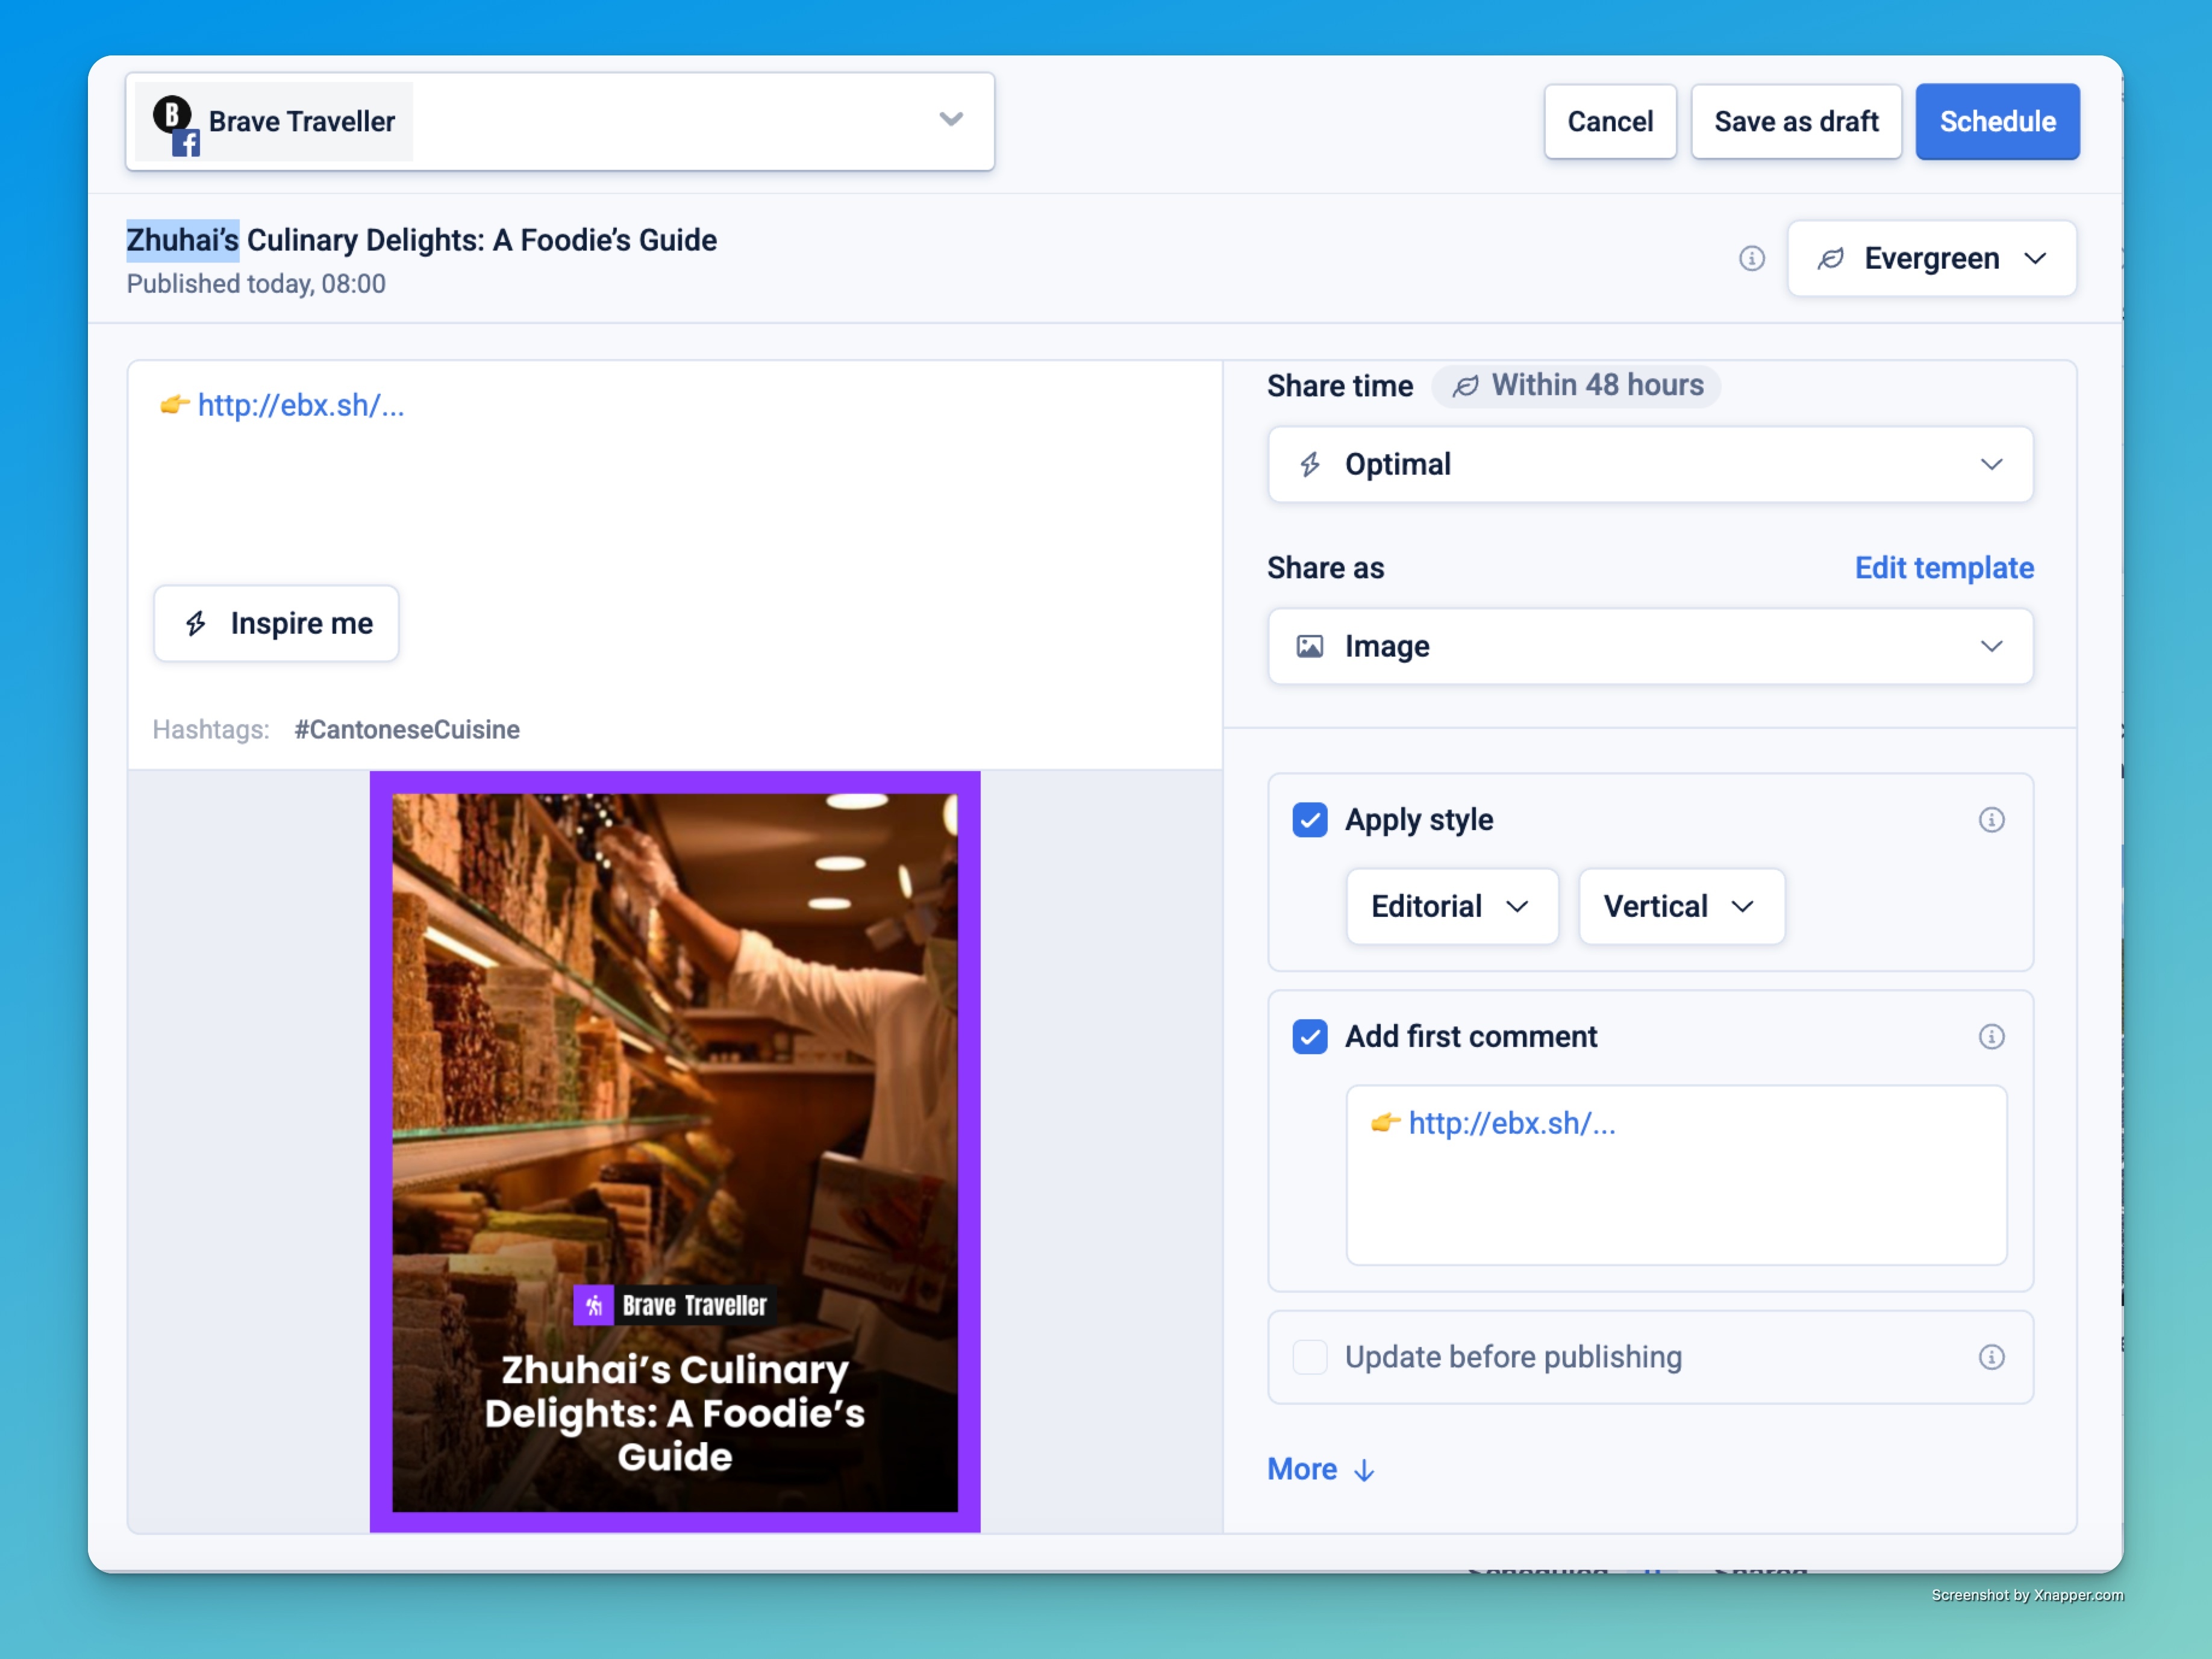Uncheck the Apply style checkbox

(x=1309, y=820)
